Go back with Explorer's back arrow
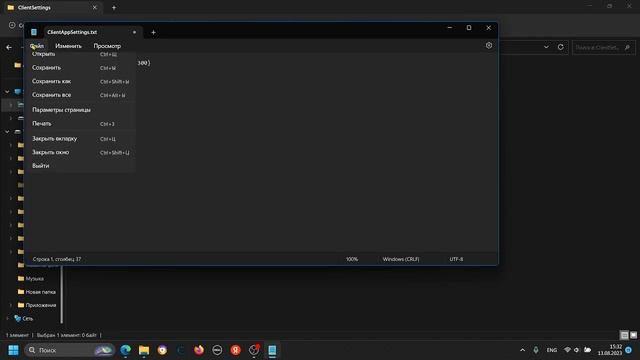The image size is (640, 360). pyautogui.click(x=9, y=47)
